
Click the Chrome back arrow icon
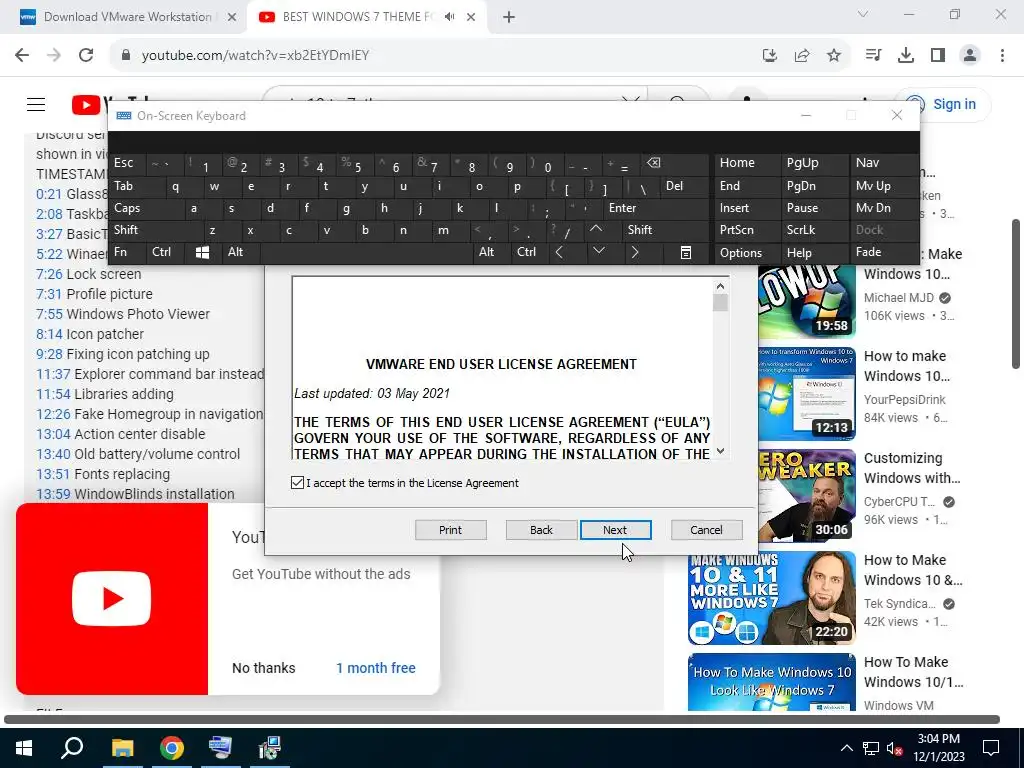point(22,56)
